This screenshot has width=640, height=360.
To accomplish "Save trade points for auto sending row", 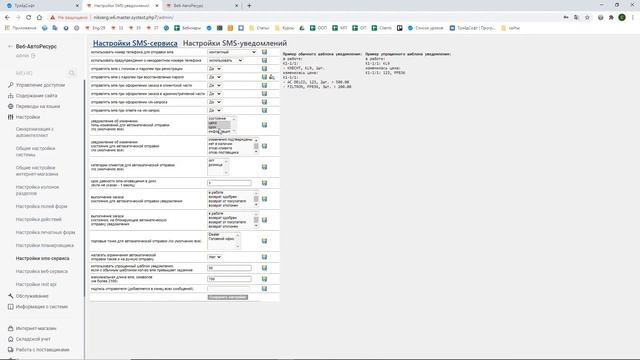I will point(264,241).
